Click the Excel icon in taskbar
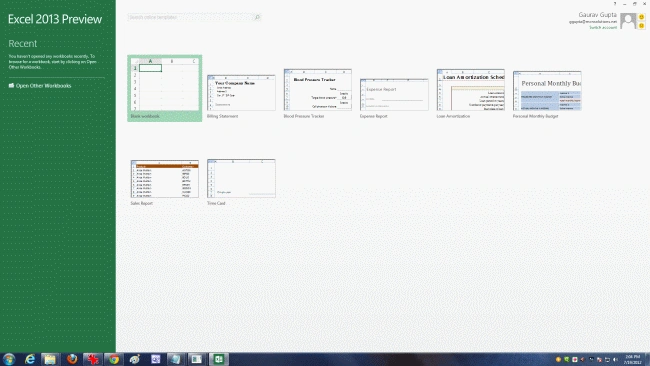The width and height of the screenshot is (650, 366). (218, 359)
